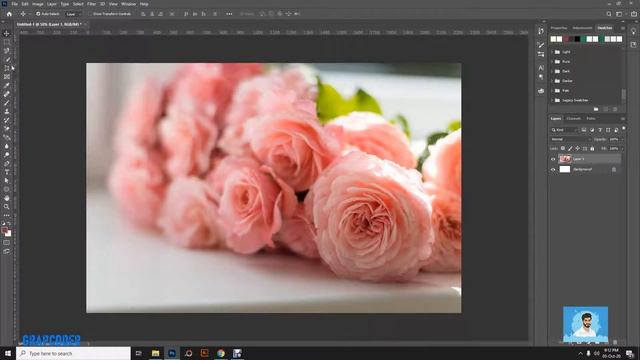Select the Horizontal Type tool

tap(7, 172)
